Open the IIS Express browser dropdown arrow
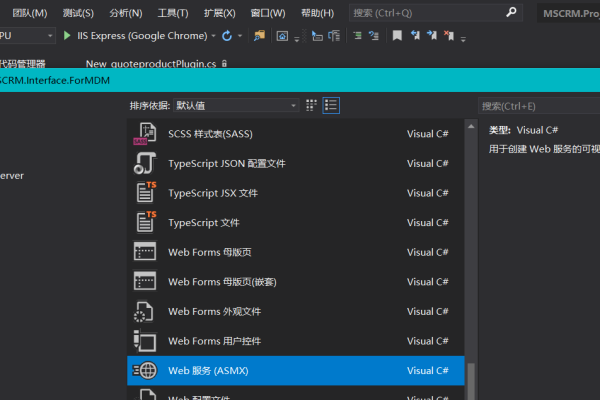Viewport: 600px width, 400px height. [214, 36]
